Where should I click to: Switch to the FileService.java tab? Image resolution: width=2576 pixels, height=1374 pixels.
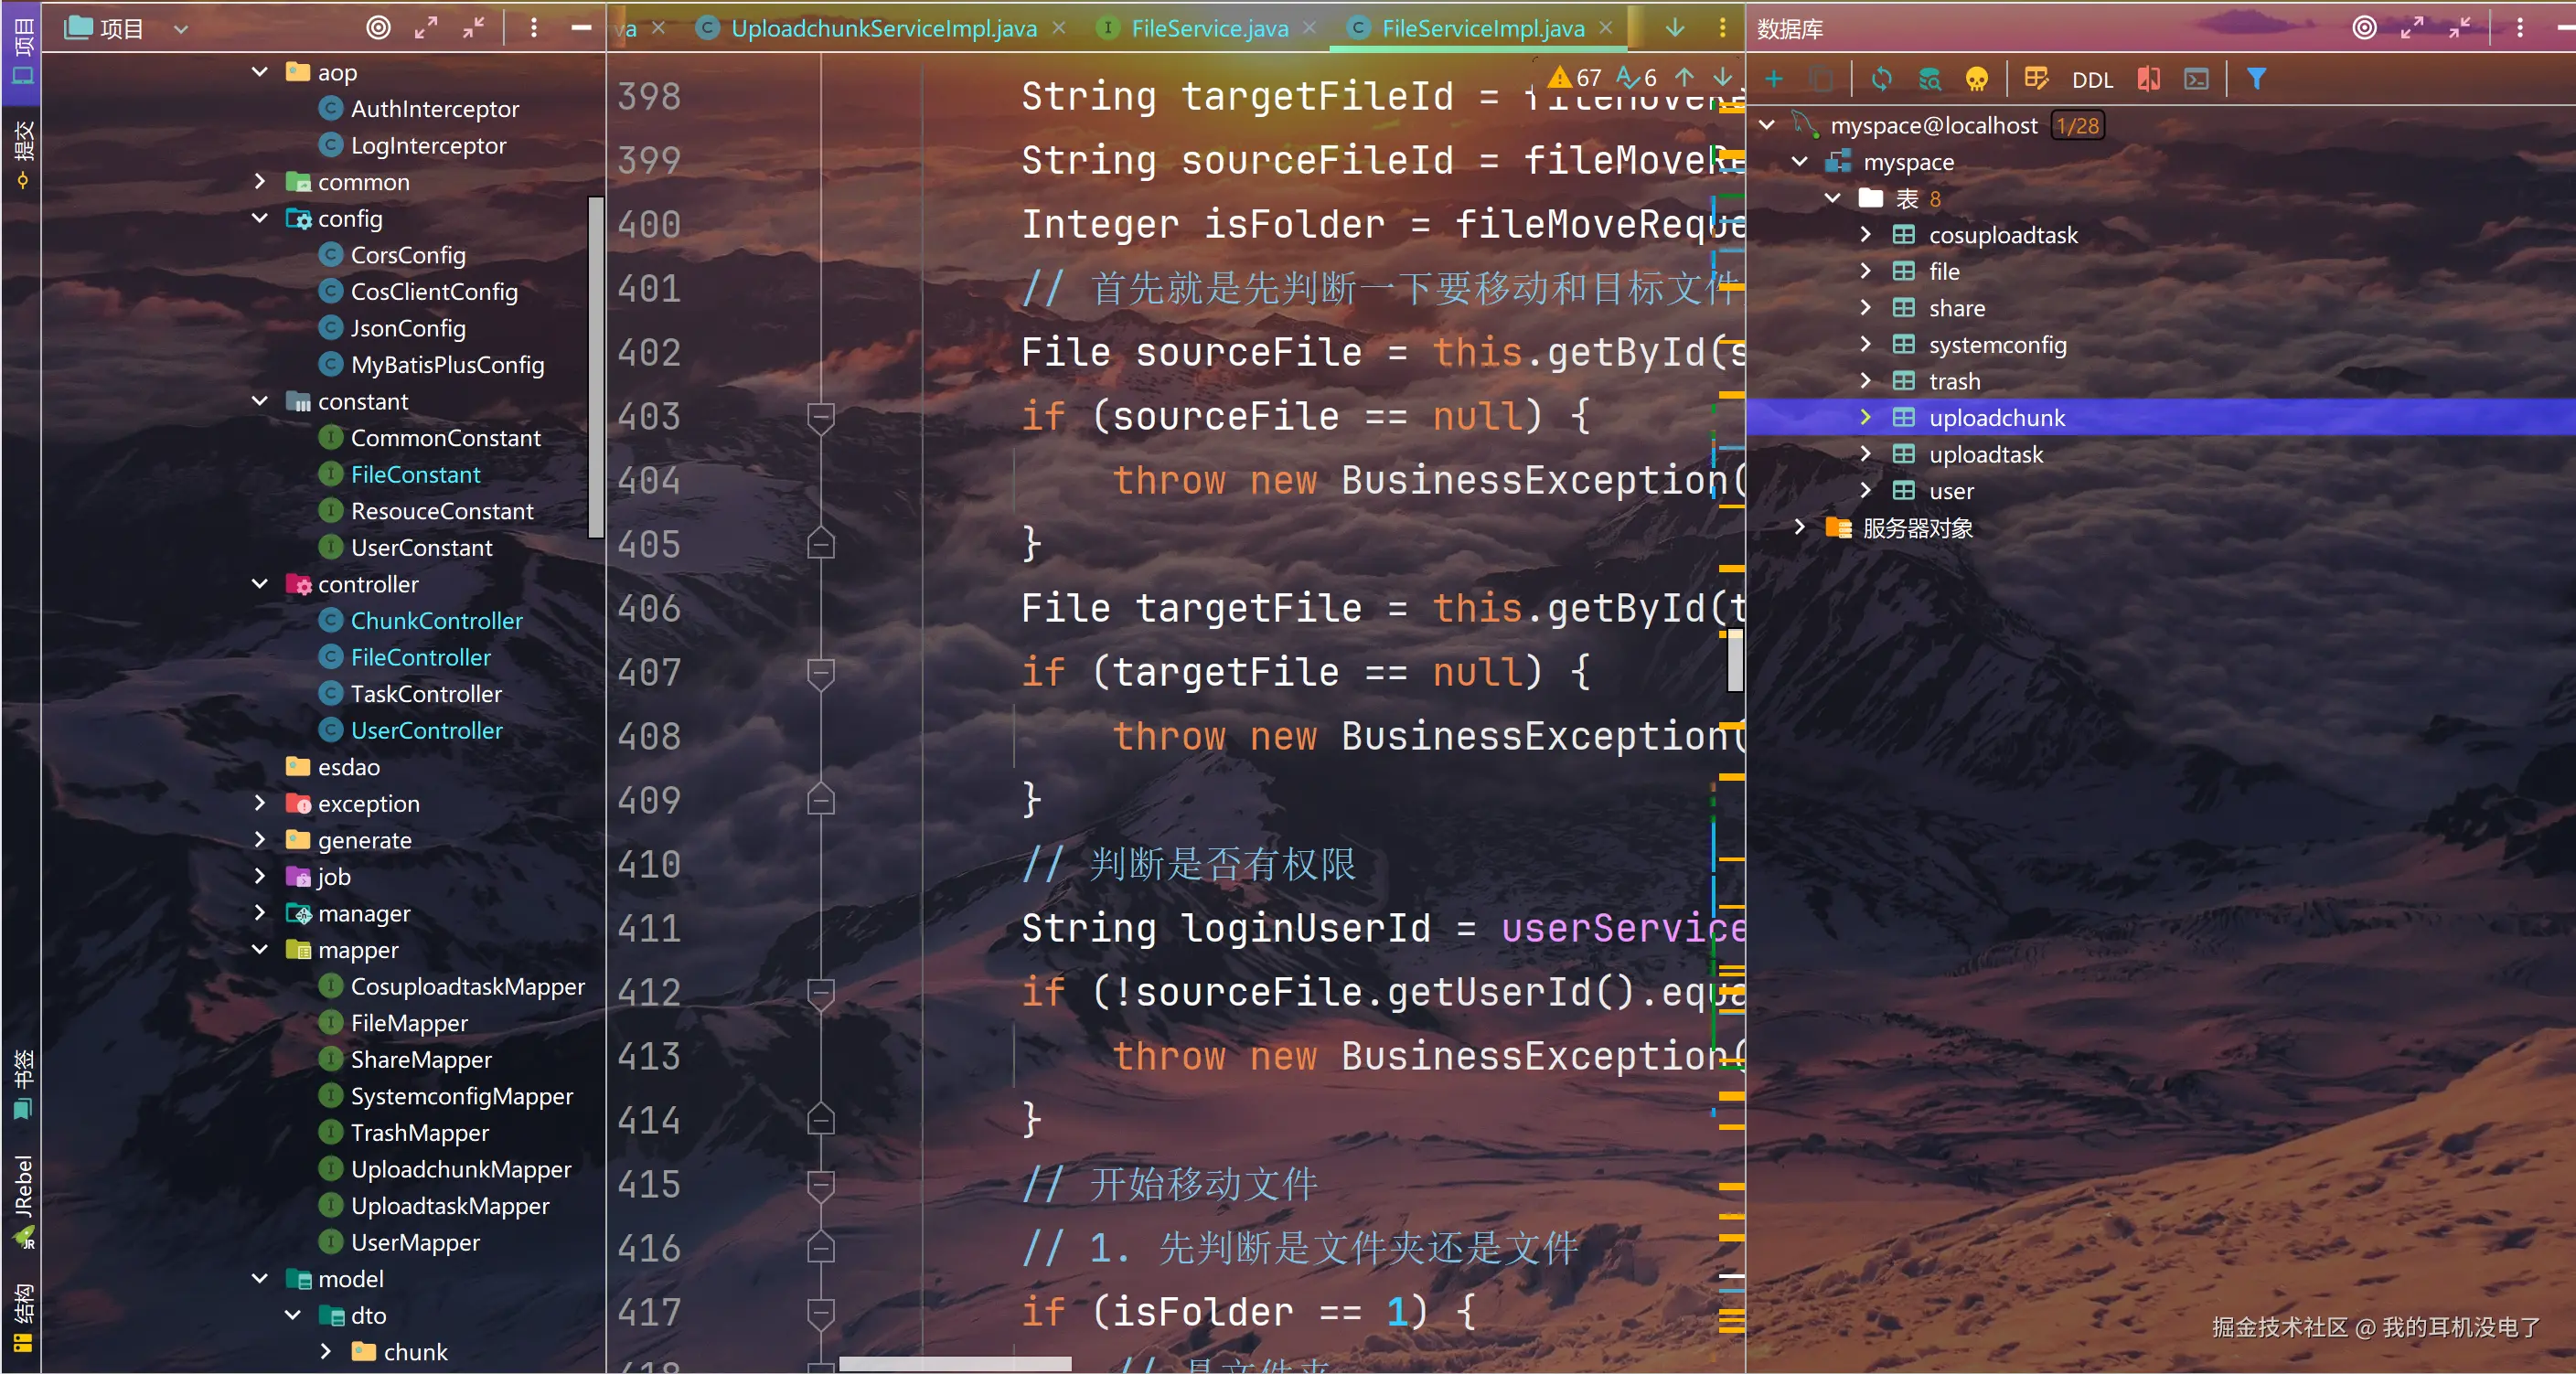1208,28
